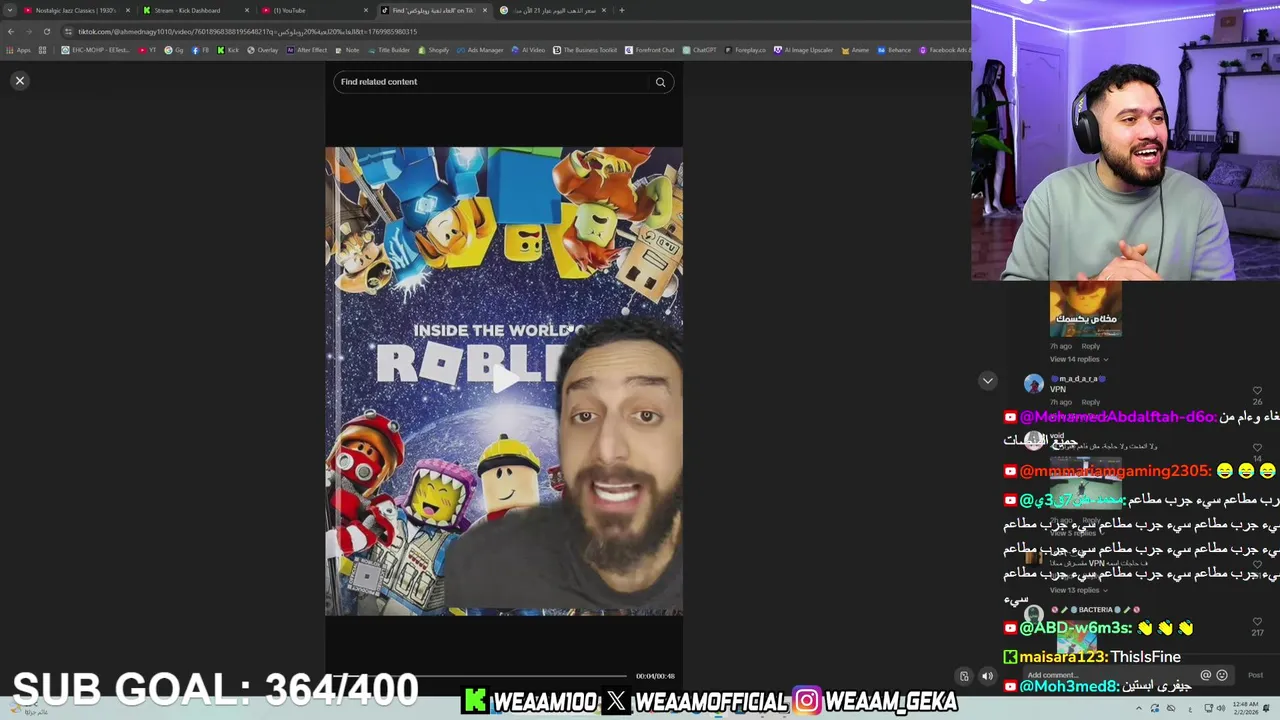Open the After Effect bookmark

click(x=307, y=50)
